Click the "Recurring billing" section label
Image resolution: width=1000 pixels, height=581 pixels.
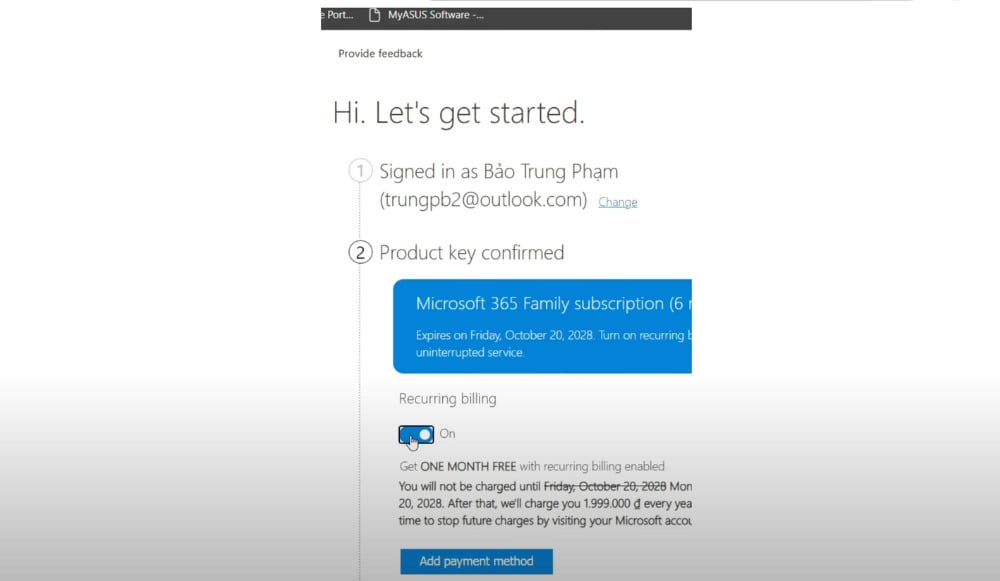[447, 398]
